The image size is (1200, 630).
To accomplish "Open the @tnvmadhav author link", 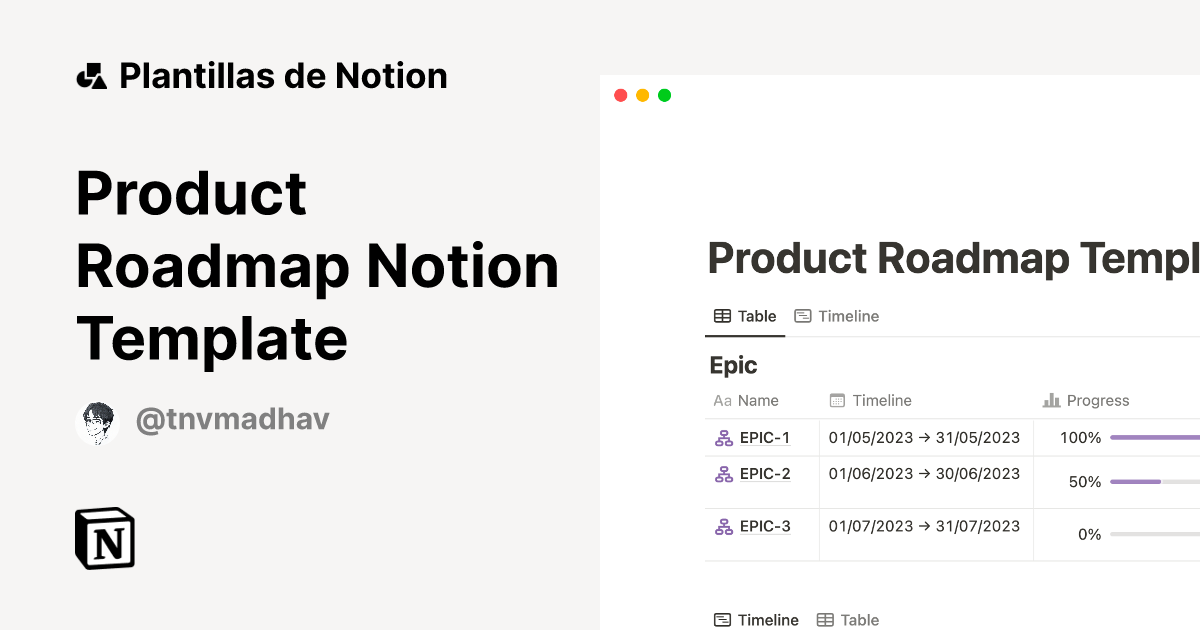I will click(232, 419).
